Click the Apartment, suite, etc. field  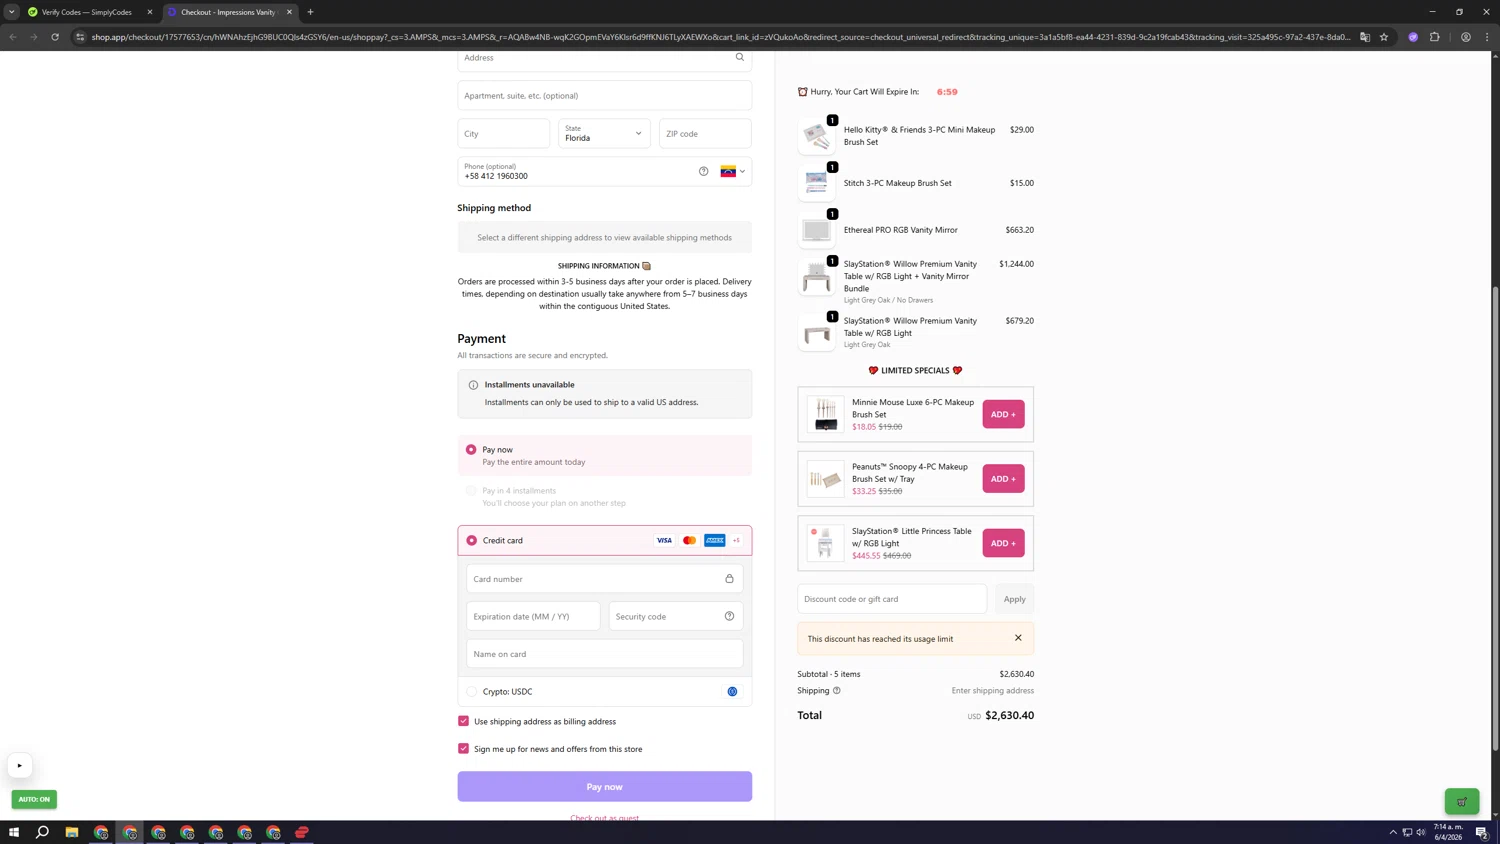coord(605,95)
